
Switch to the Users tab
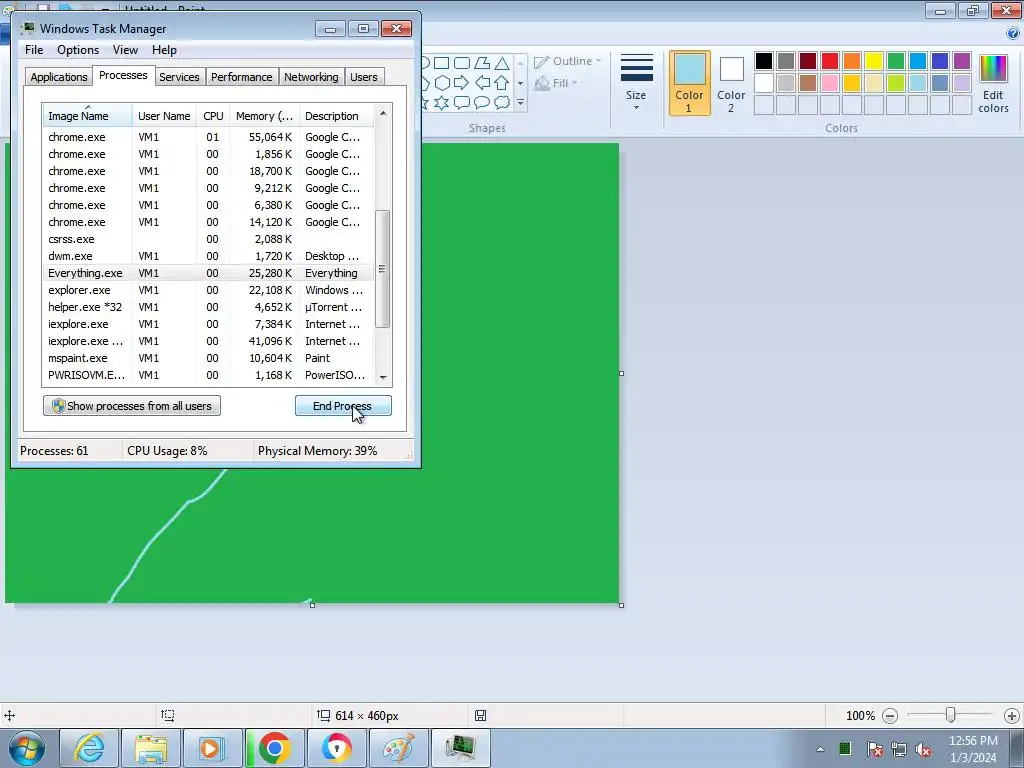[x=364, y=77]
